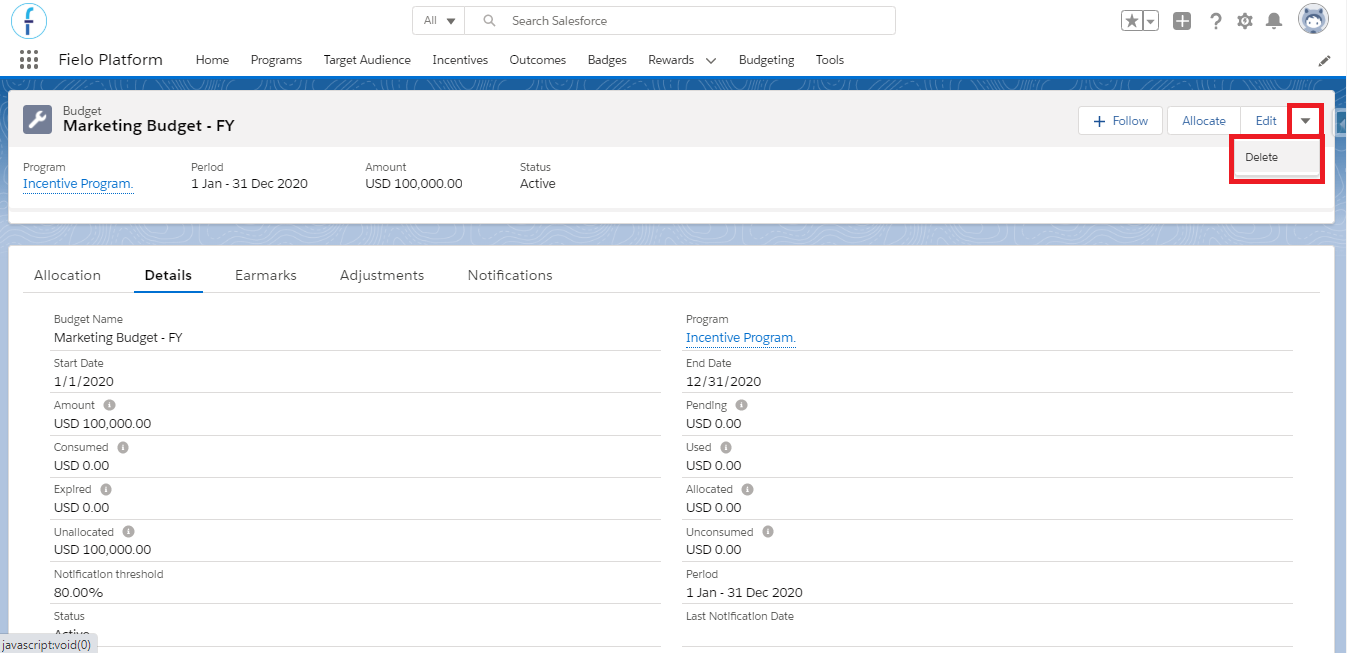Click the Used field info icon
This screenshot has height=653, width=1347.
click(x=726, y=447)
